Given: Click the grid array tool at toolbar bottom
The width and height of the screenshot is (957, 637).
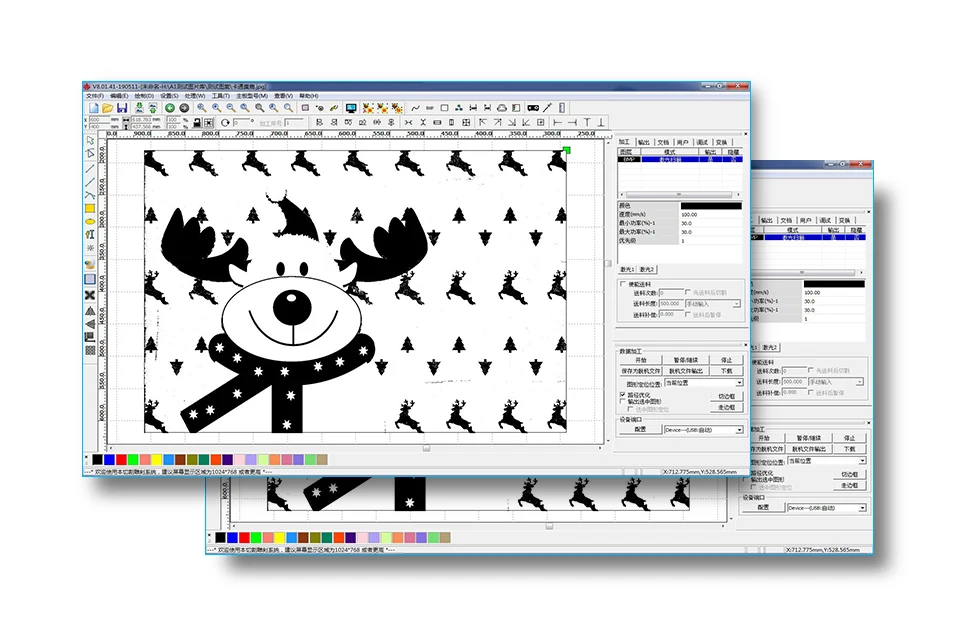Looking at the screenshot, I should [x=90, y=351].
